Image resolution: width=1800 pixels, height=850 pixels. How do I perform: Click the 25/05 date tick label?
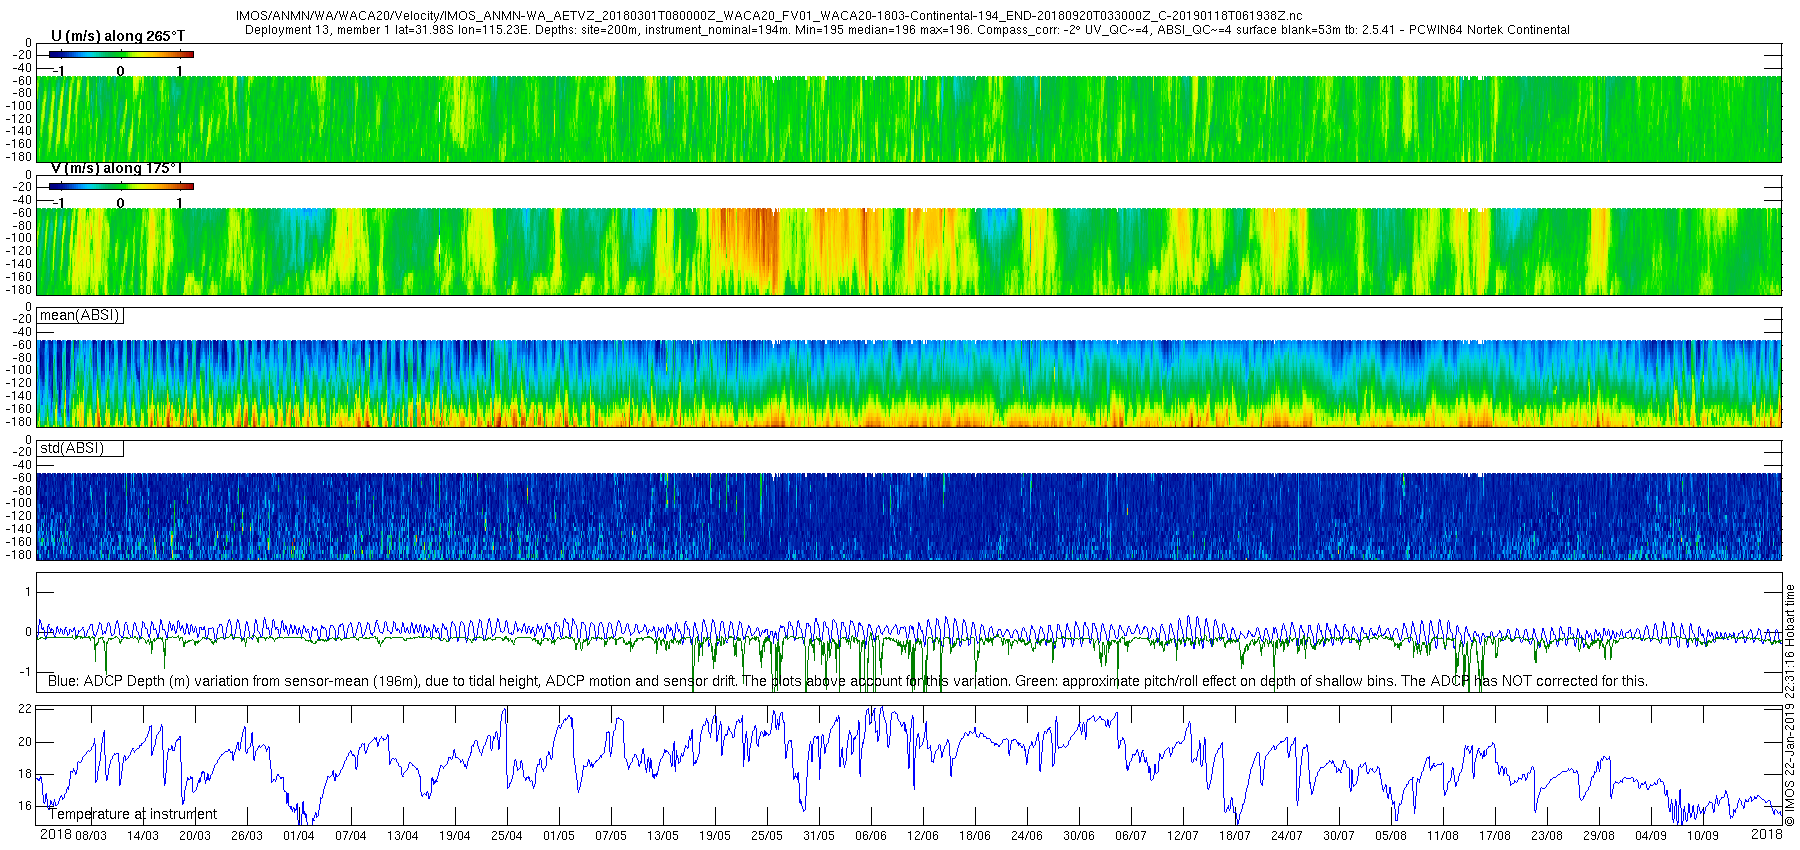pyautogui.click(x=767, y=836)
